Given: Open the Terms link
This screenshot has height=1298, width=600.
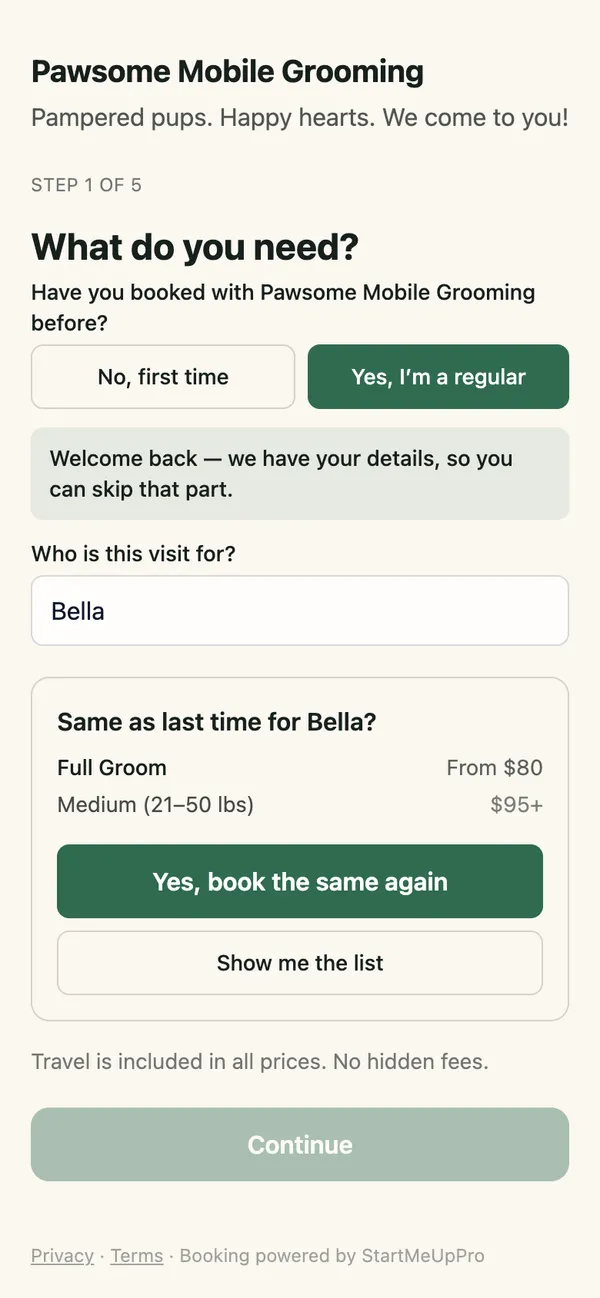Looking at the screenshot, I should [137, 1256].
